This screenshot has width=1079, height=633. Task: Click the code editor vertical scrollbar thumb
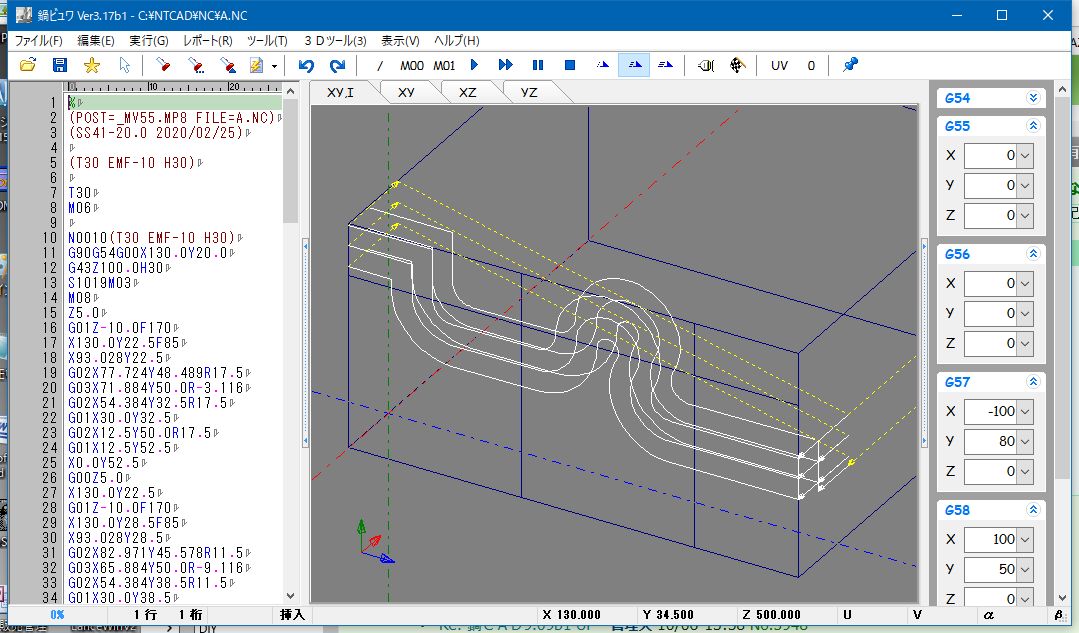pyautogui.click(x=290, y=161)
